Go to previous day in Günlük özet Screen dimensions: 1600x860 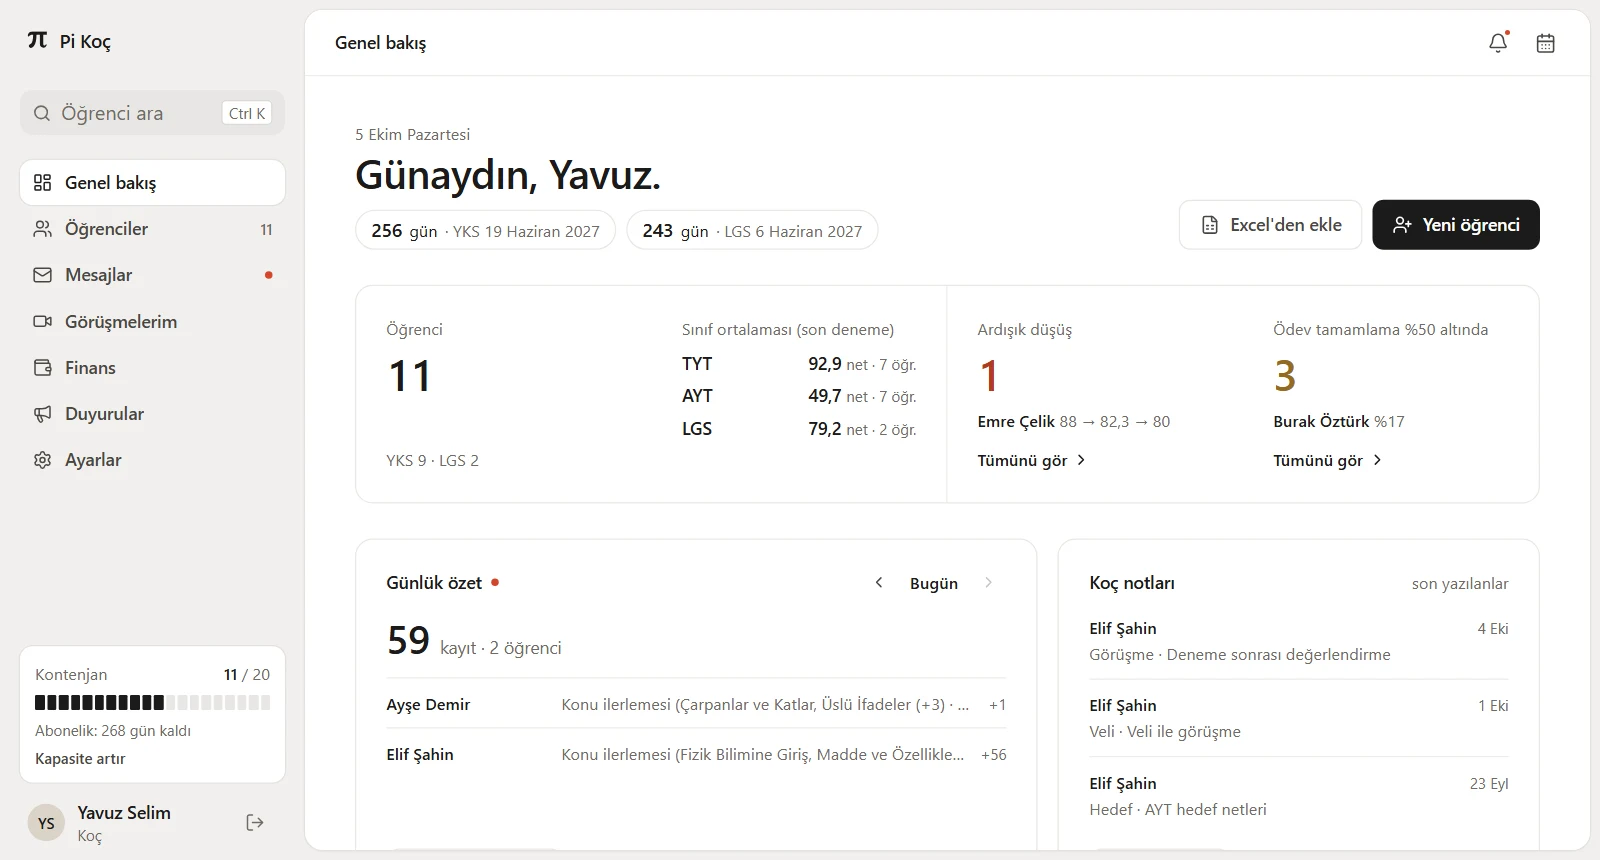(879, 582)
